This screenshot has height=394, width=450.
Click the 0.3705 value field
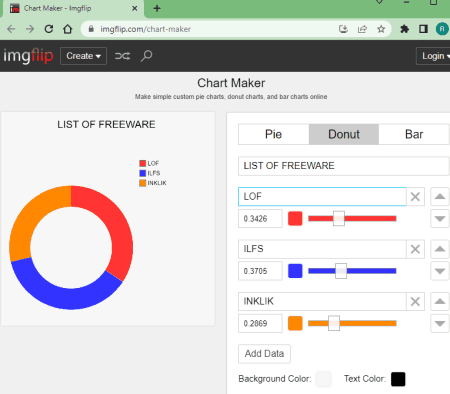(260, 271)
